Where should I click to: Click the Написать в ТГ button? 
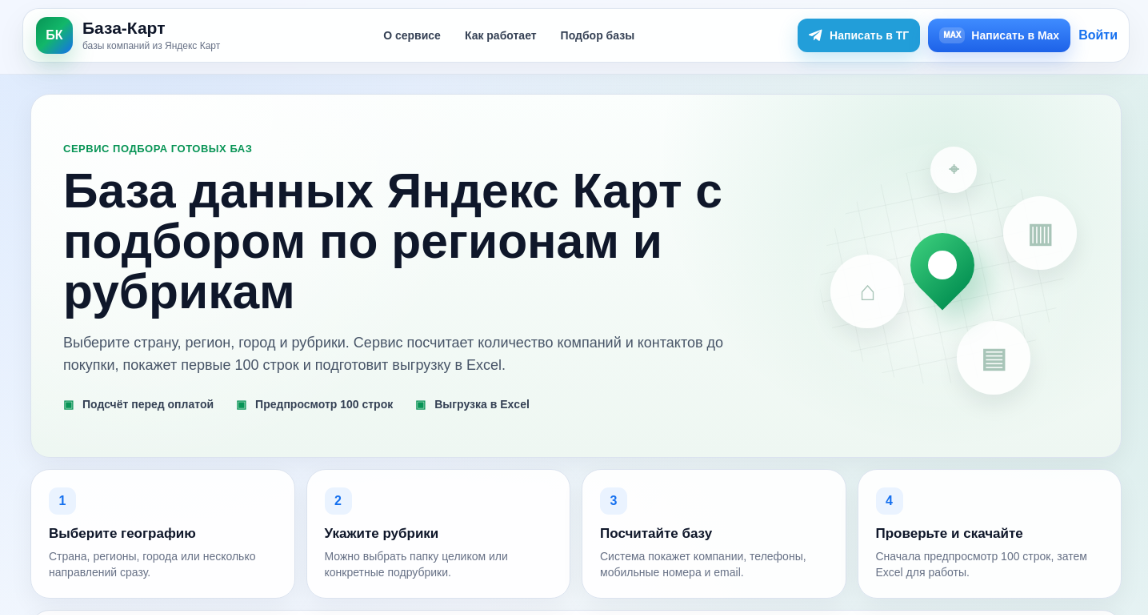[859, 35]
